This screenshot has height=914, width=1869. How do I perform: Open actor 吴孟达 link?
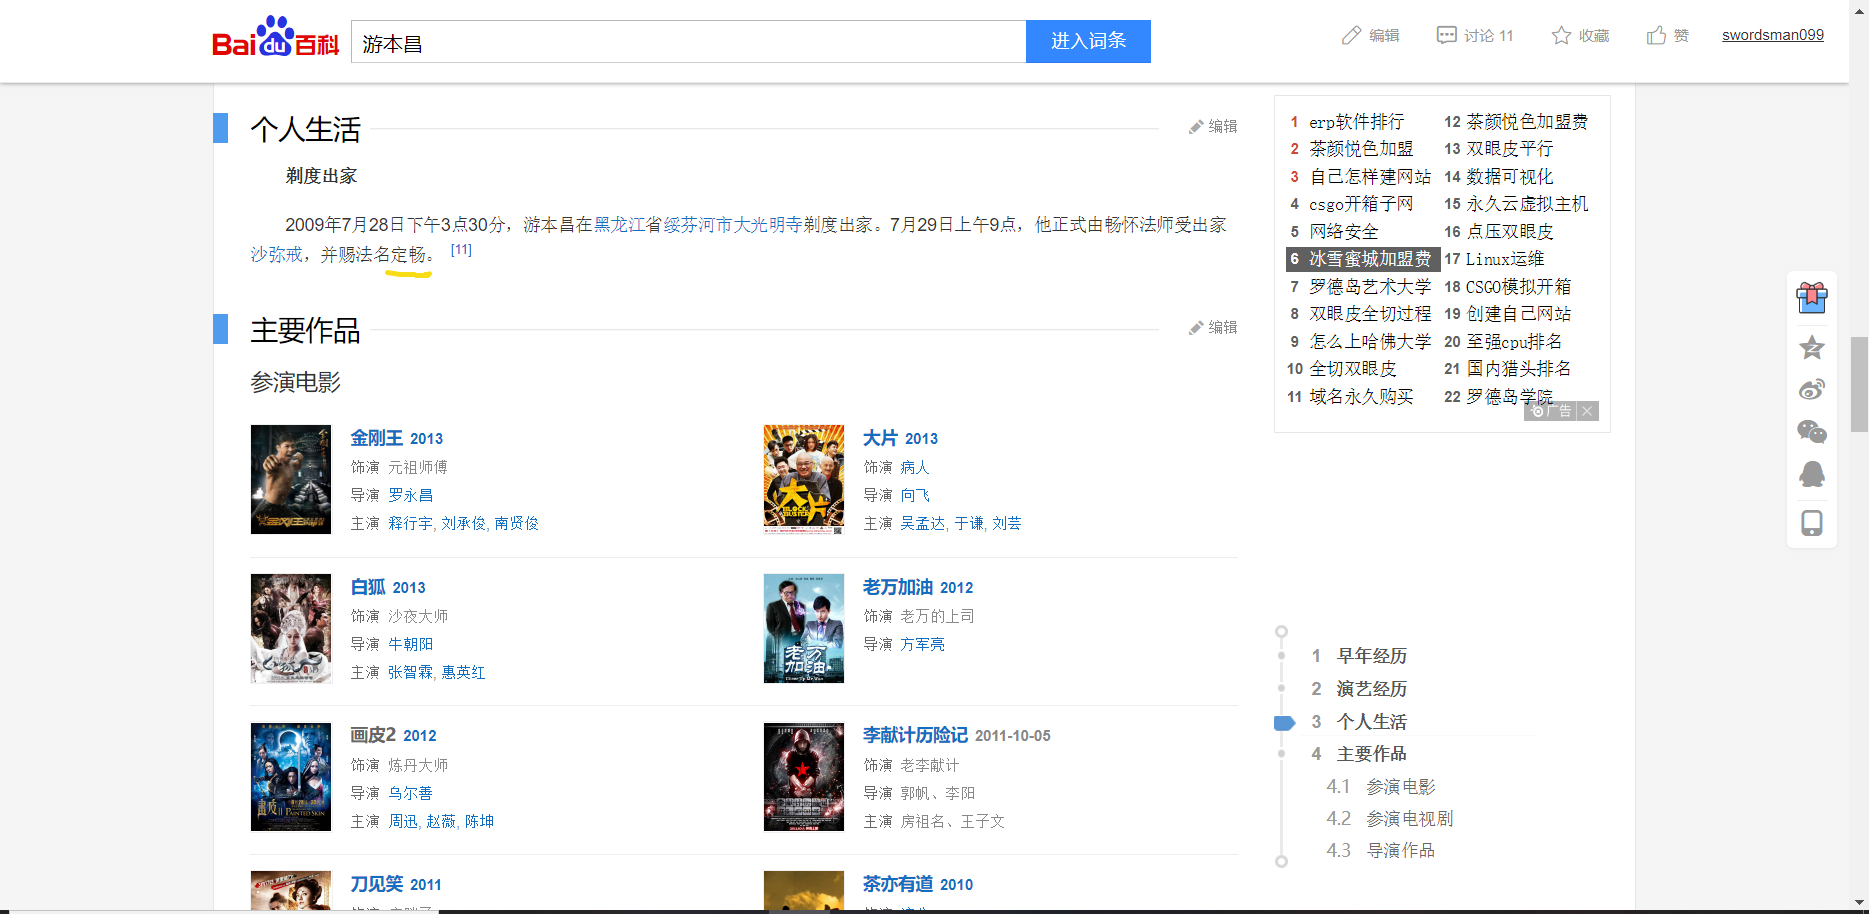click(x=923, y=523)
